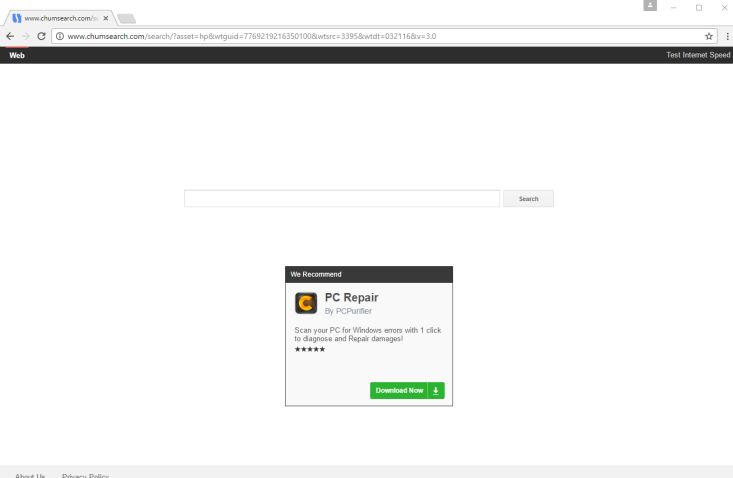Click the Download Now button

click(407, 391)
